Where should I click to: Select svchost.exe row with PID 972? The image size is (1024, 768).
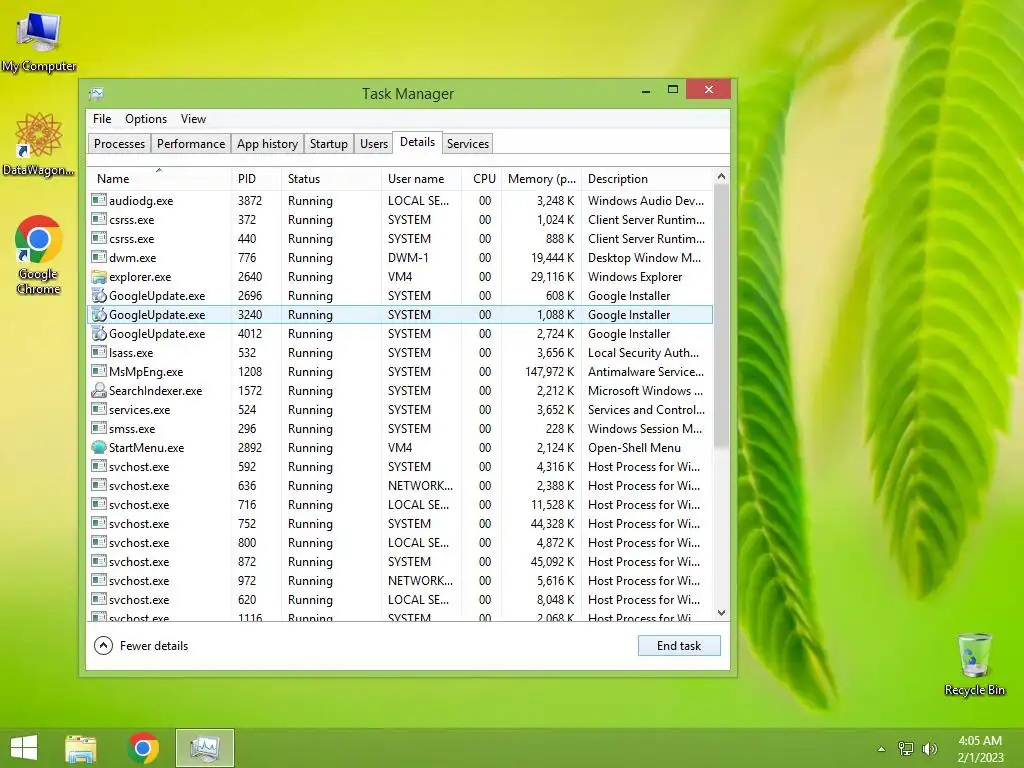400,580
